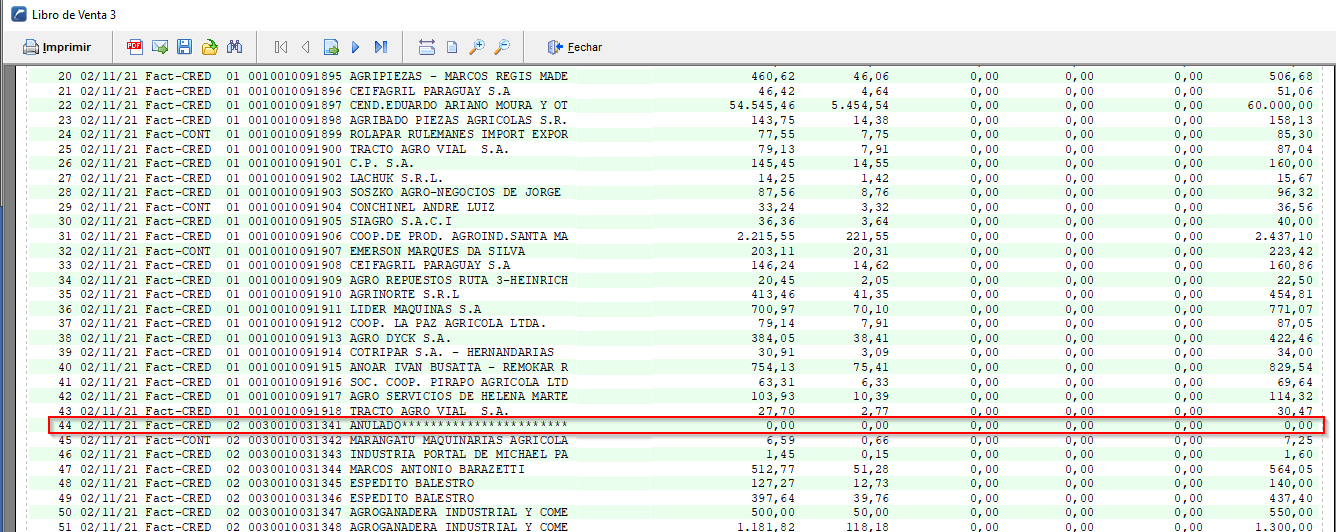Image resolution: width=1336 pixels, height=532 pixels.
Task: Click INDUSTRIA PORTAL DE MICHAEL PA
Action: click(x=459, y=454)
